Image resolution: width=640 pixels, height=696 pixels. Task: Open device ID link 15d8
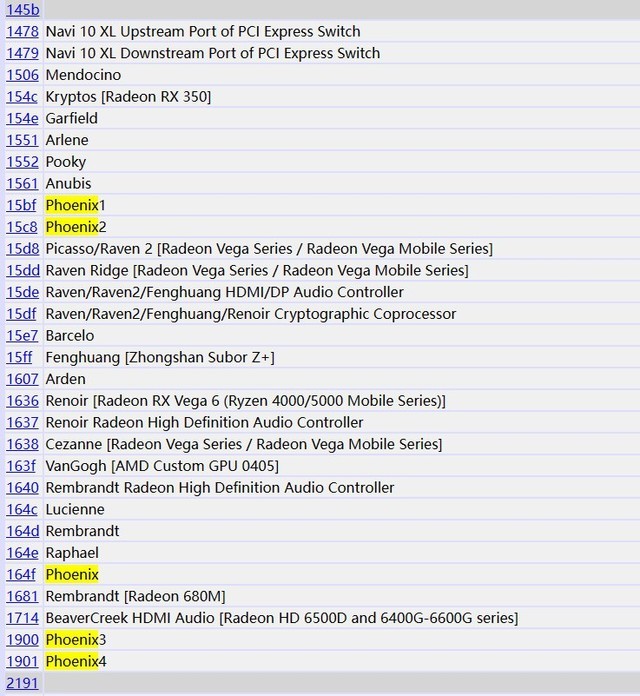pyautogui.click(x=23, y=249)
